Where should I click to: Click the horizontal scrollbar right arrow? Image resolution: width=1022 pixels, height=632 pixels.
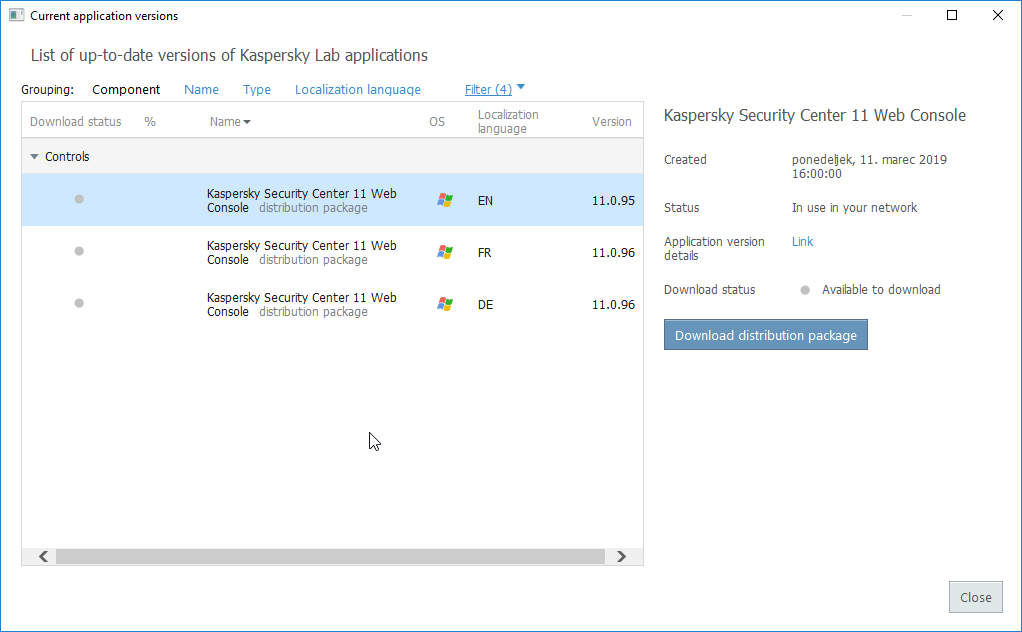621,556
